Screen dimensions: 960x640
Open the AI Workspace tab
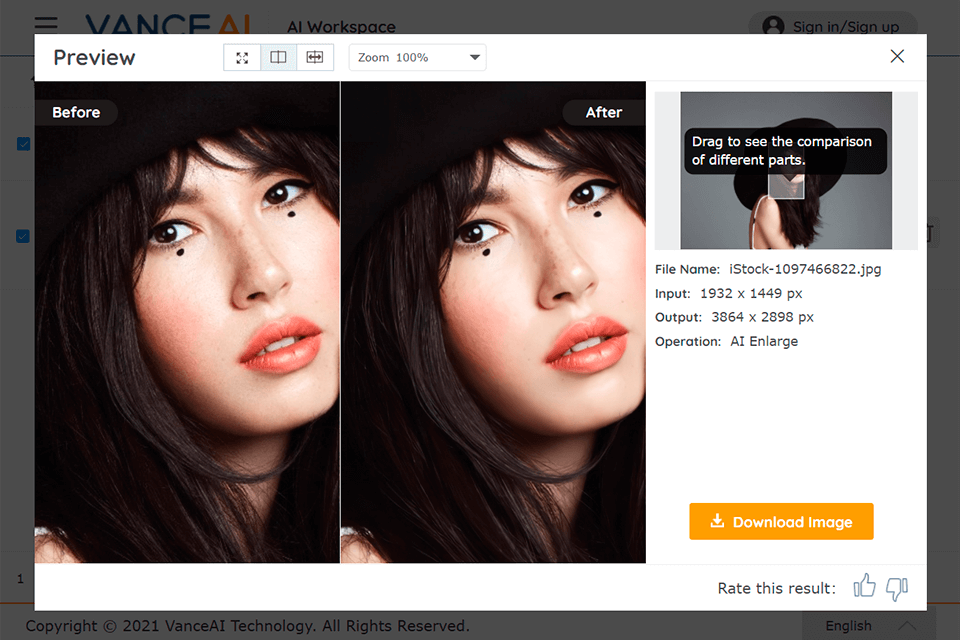[341, 27]
